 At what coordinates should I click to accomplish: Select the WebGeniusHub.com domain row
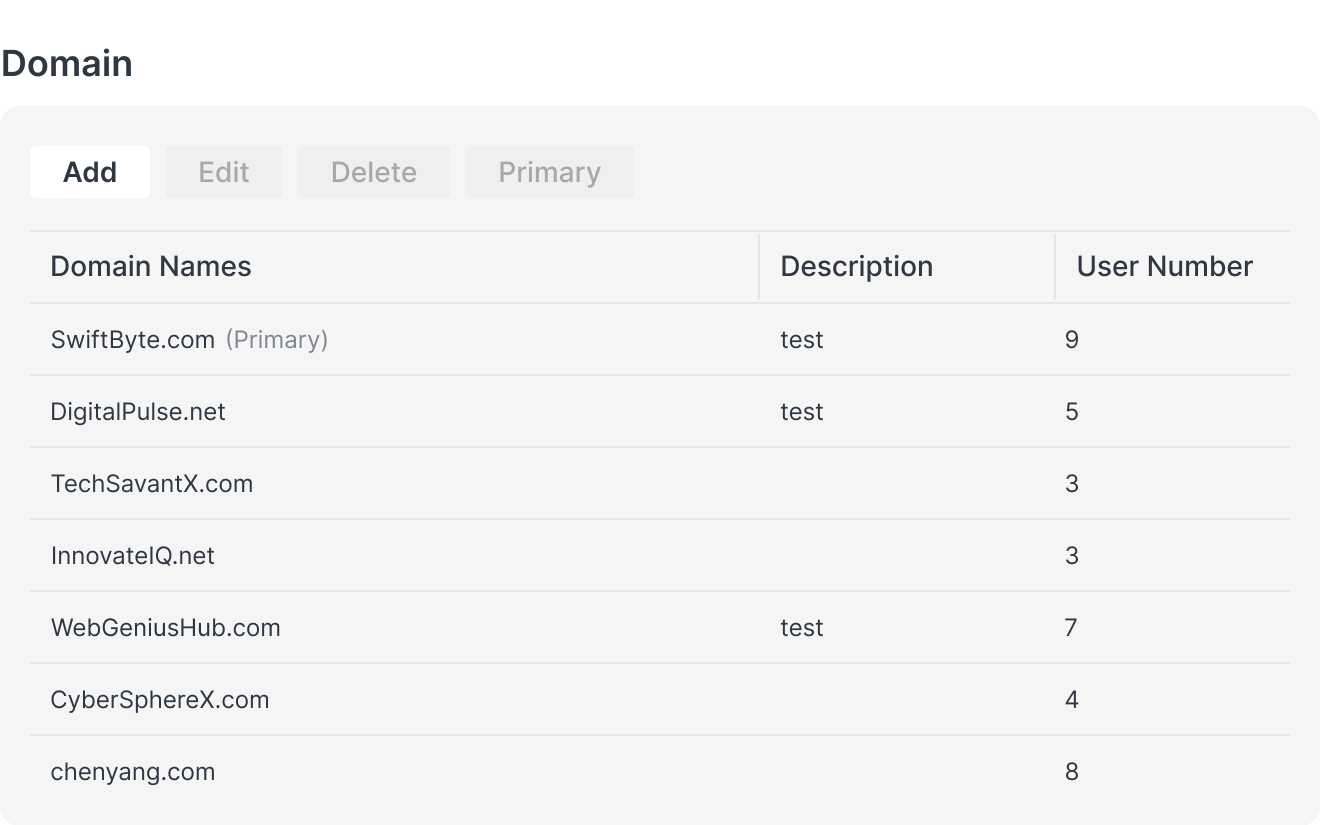pyautogui.click(x=165, y=627)
